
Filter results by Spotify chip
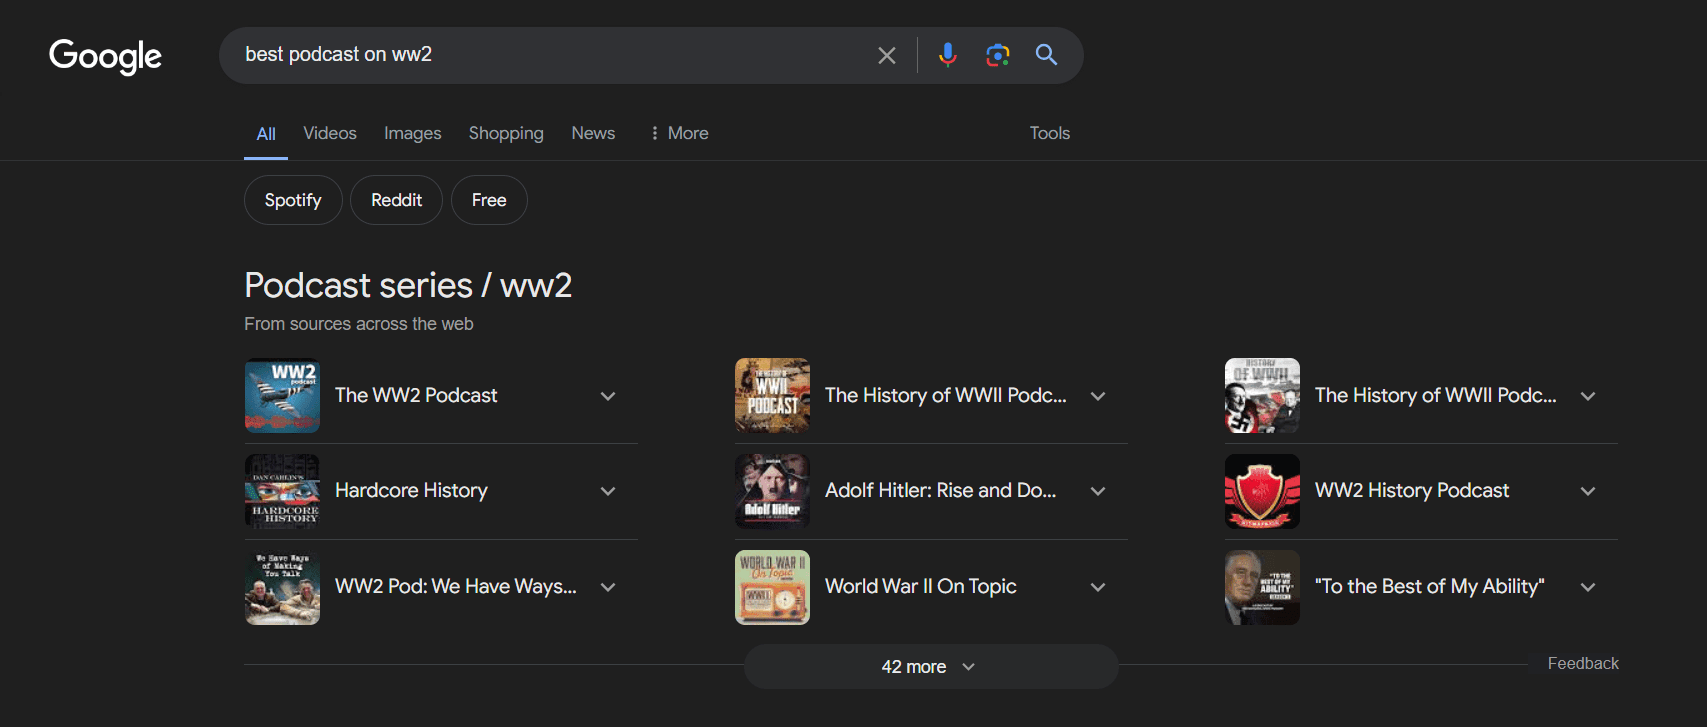pos(293,200)
